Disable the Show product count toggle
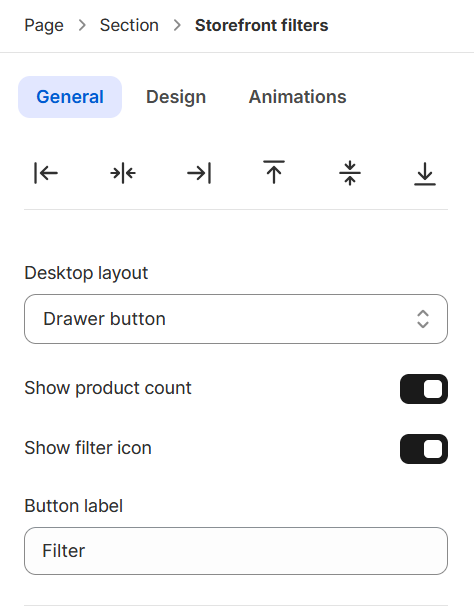 [x=424, y=389]
